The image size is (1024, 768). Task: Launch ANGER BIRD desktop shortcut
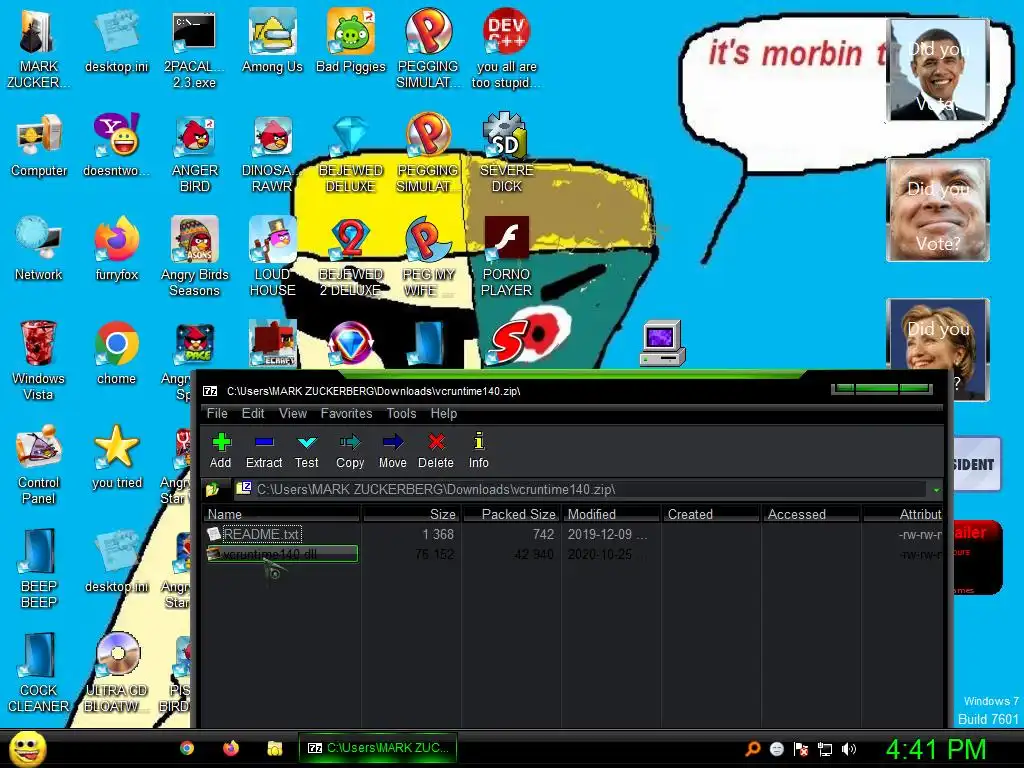(x=195, y=153)
